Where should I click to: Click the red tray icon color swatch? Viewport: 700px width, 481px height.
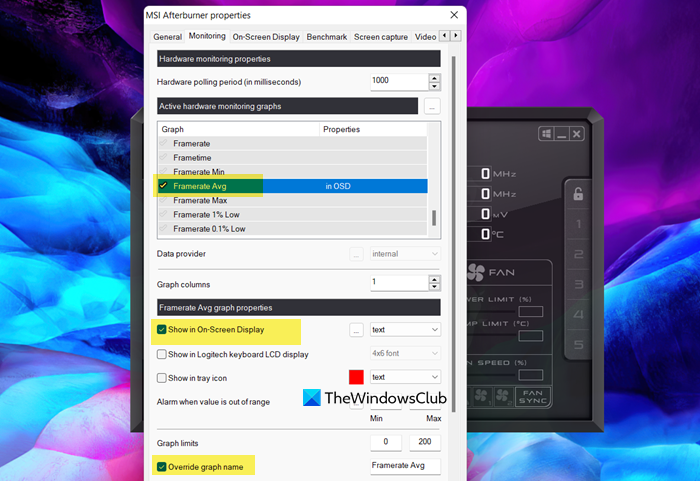tap(356, 377)
